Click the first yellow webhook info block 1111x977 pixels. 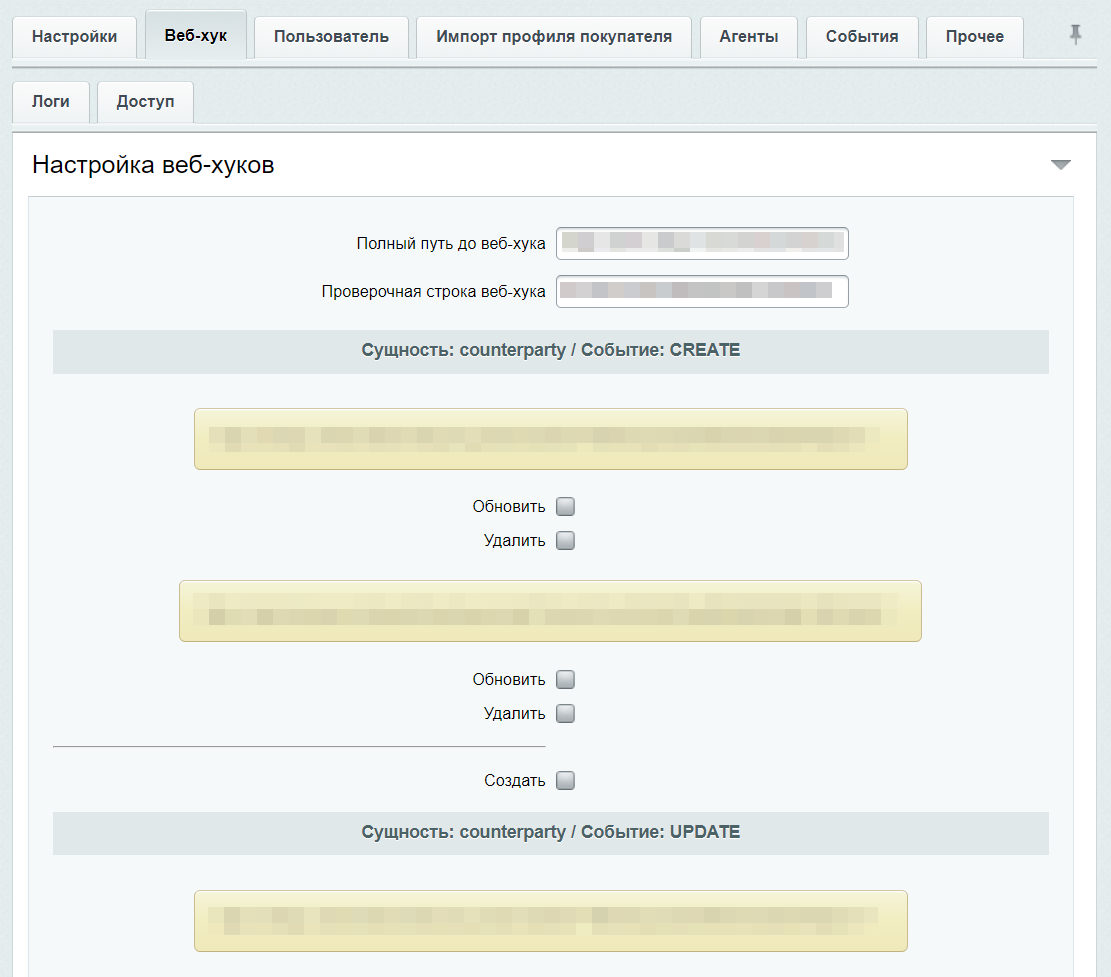(x=550, y=439)
